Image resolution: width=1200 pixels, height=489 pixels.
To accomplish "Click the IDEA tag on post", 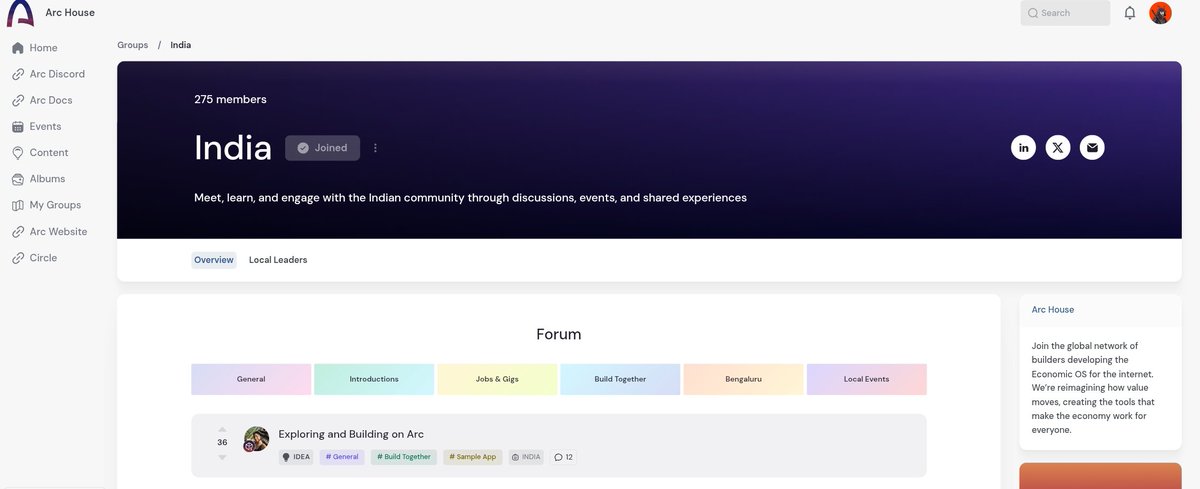I will [297, 457].
